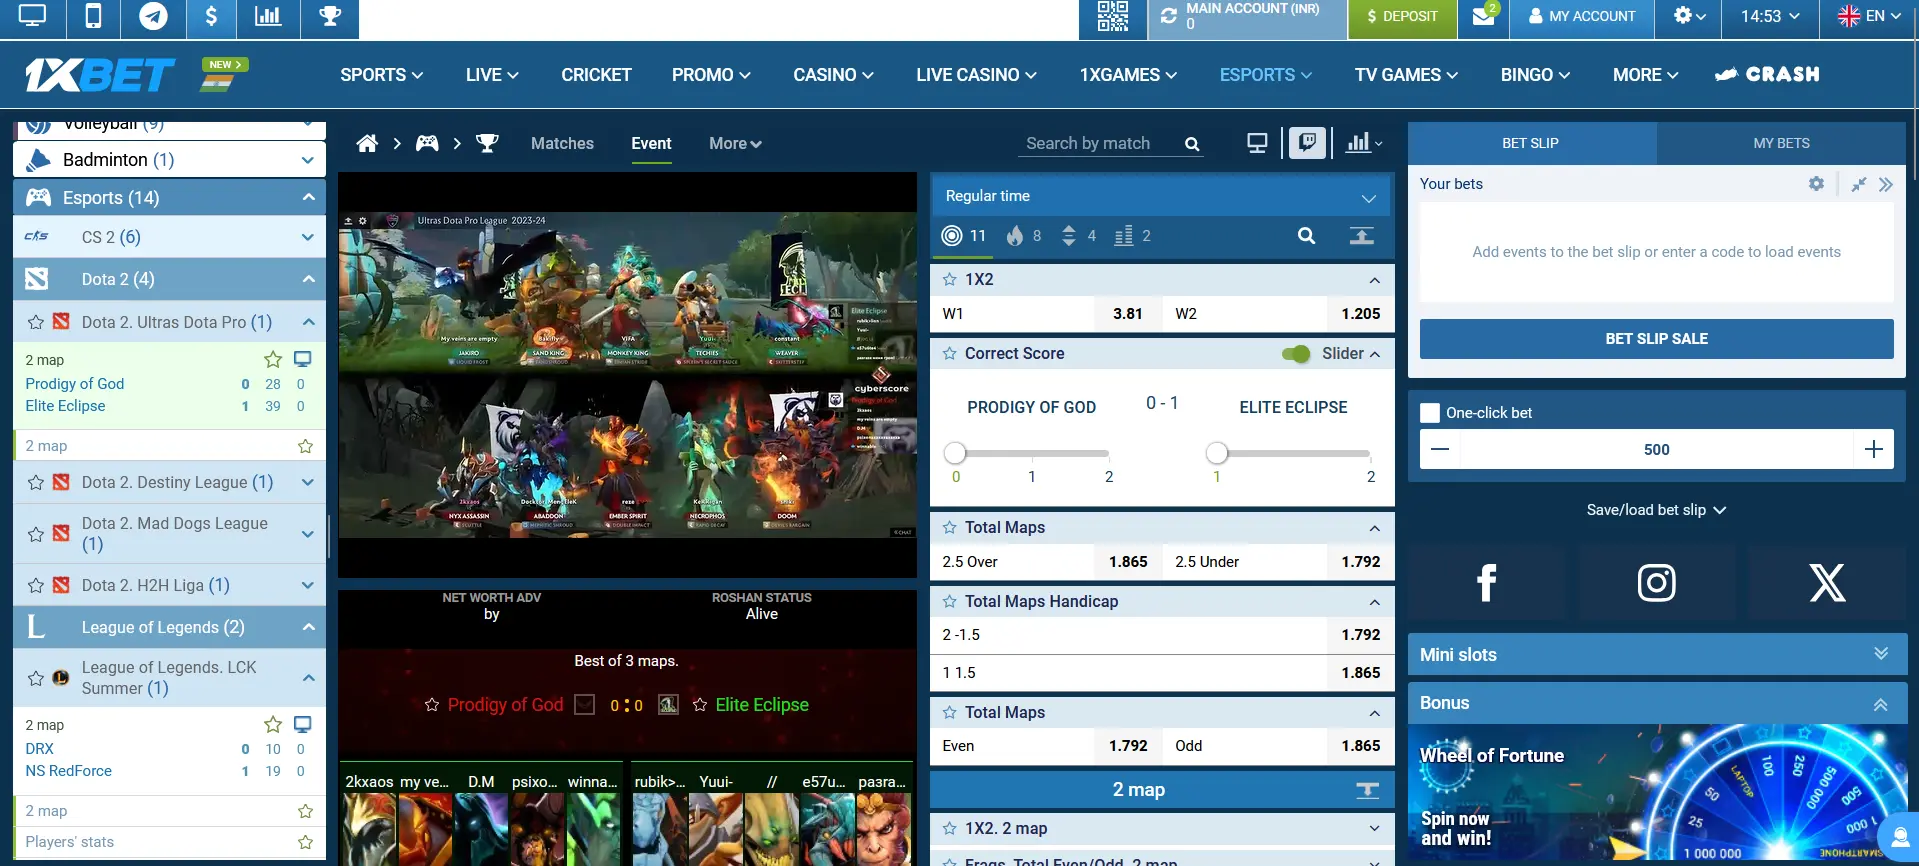Open bet slip settings gear
1919x866 pixels.
coord(1816,184)
